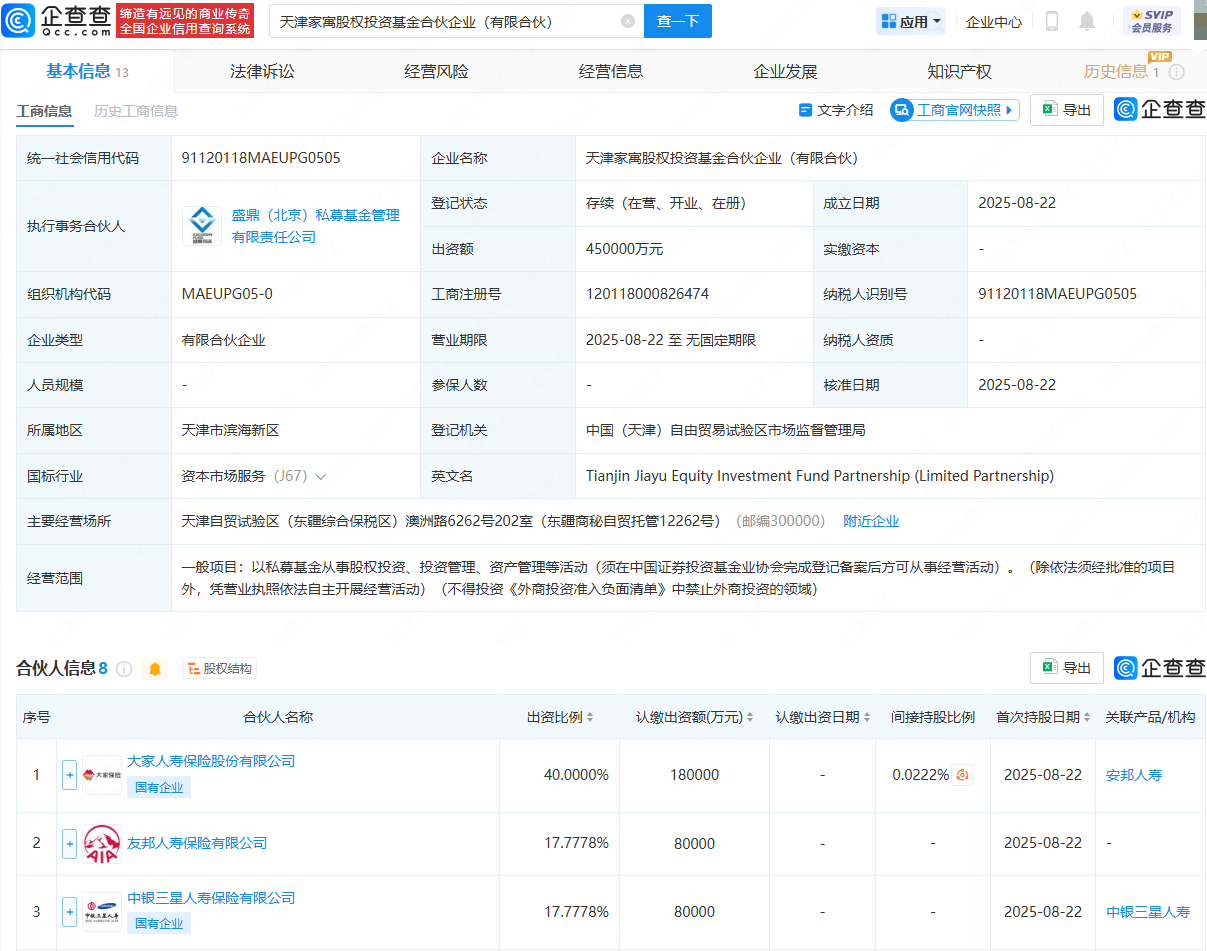This screenshot has width=1207, height=951.
Task: Click the 盛鼎 company logo thumbnail
Action: coord(202,226)
